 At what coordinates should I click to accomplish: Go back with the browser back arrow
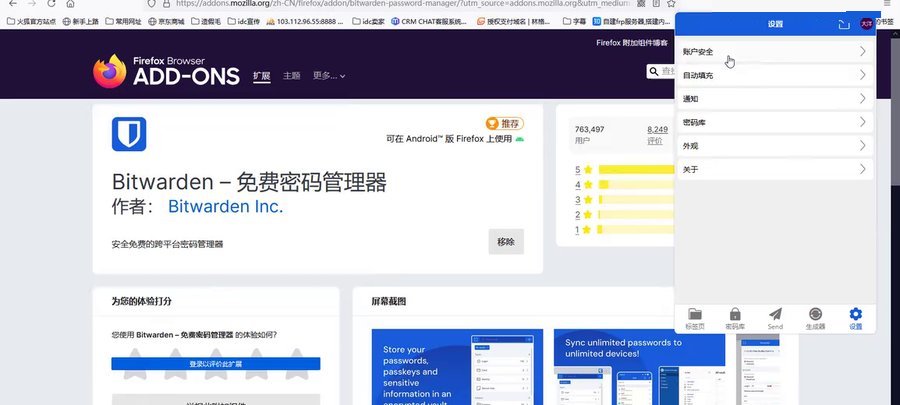[13, 3]
